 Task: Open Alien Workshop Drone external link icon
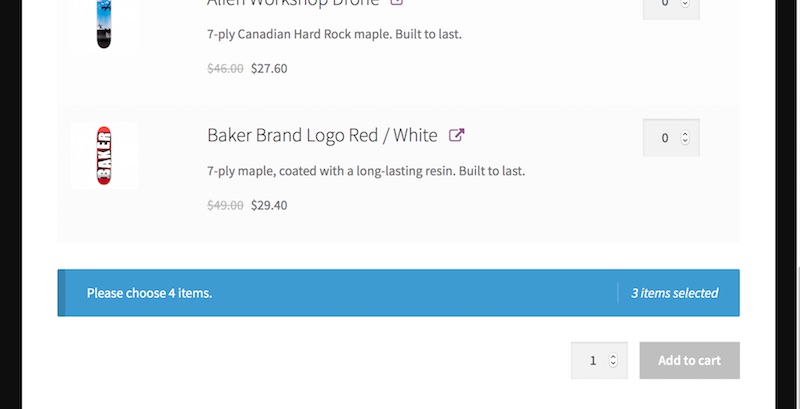[x=396, y=2]
